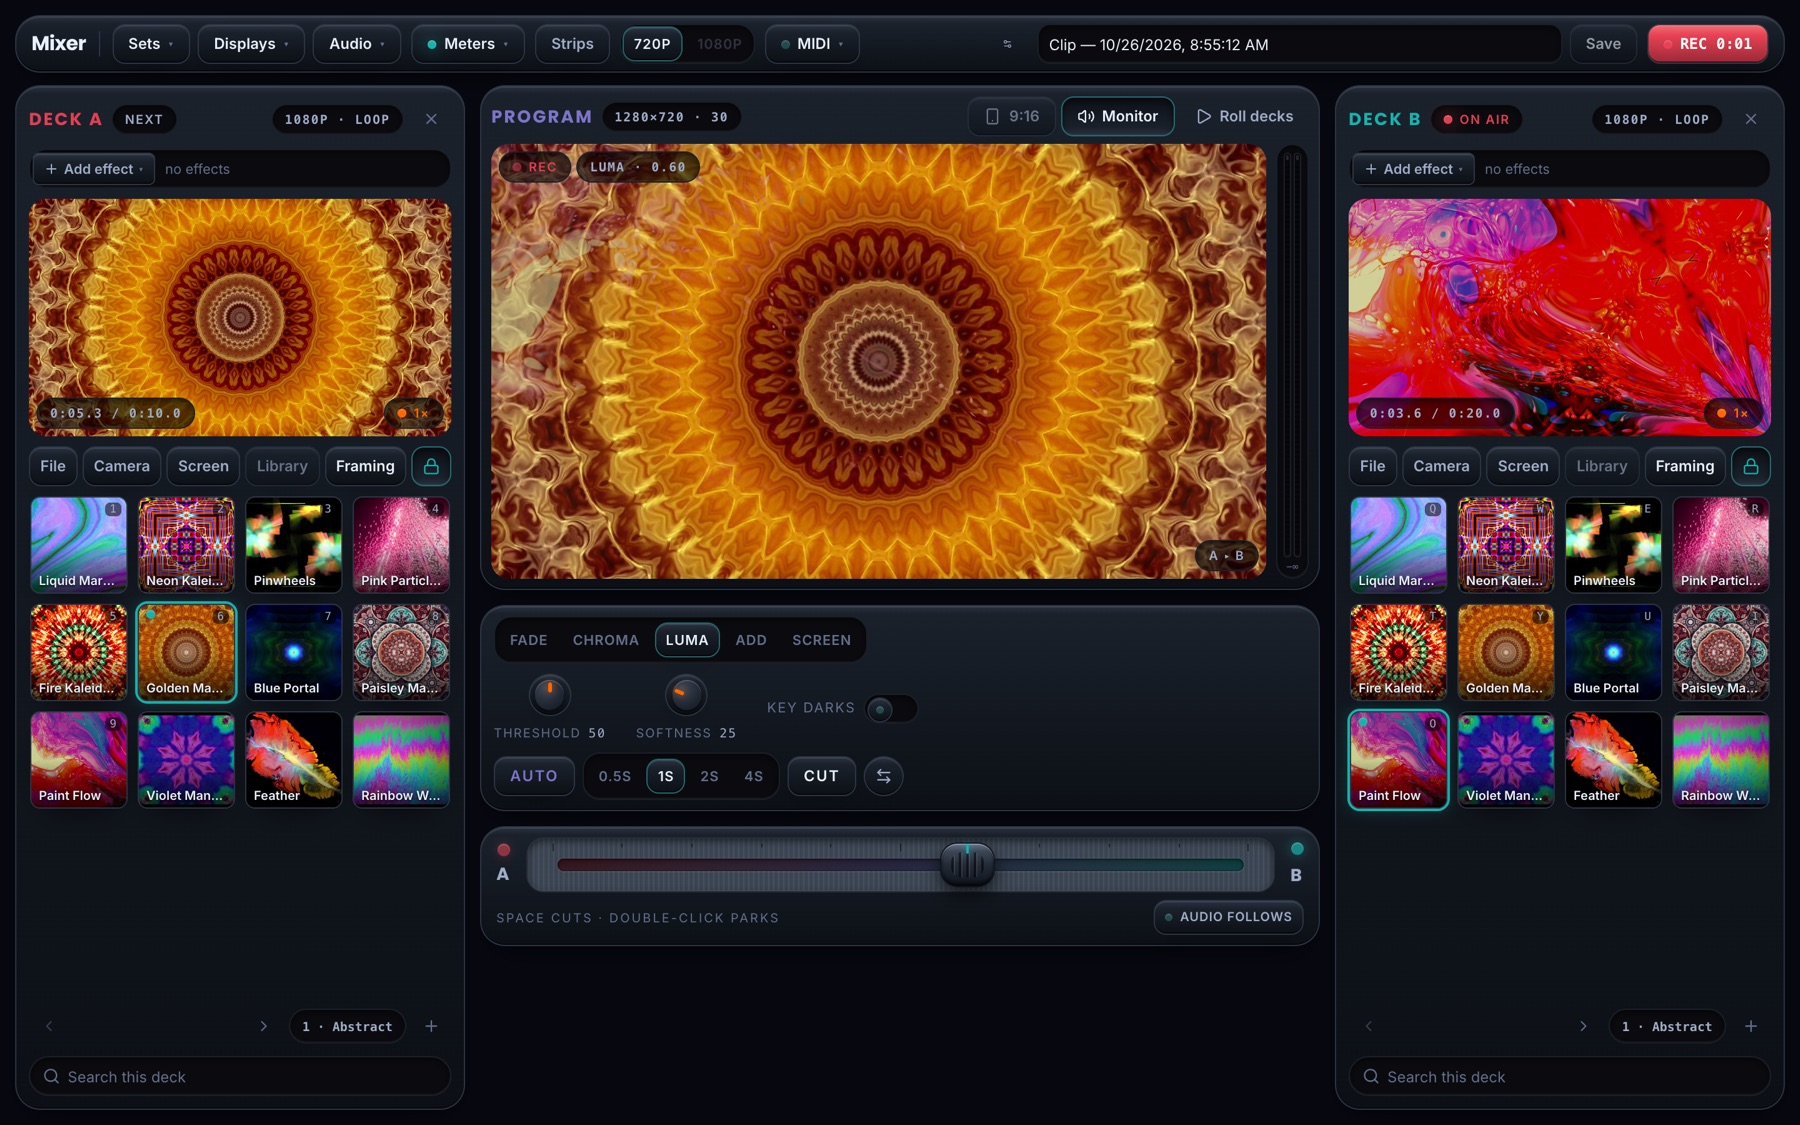Screen dimensions: 1800x1125
Task: Add a new bank with Deck B plus icon
Action: (x=1751, y=1026)
